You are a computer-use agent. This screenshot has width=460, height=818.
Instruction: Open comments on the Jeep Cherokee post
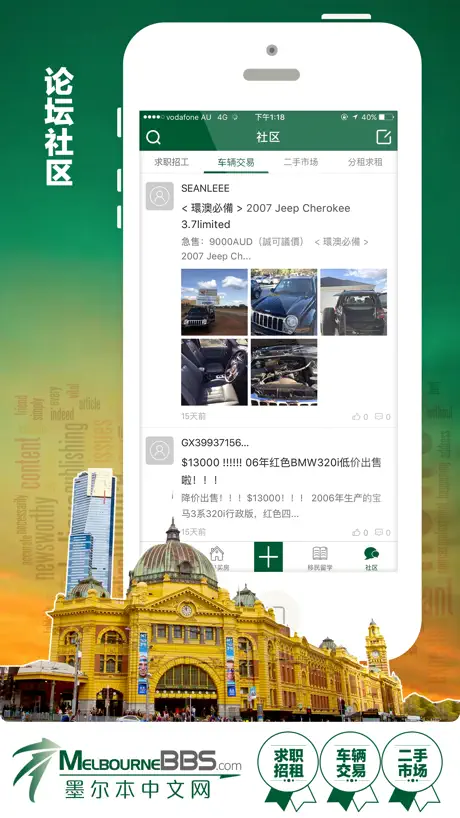coord(383,417)
